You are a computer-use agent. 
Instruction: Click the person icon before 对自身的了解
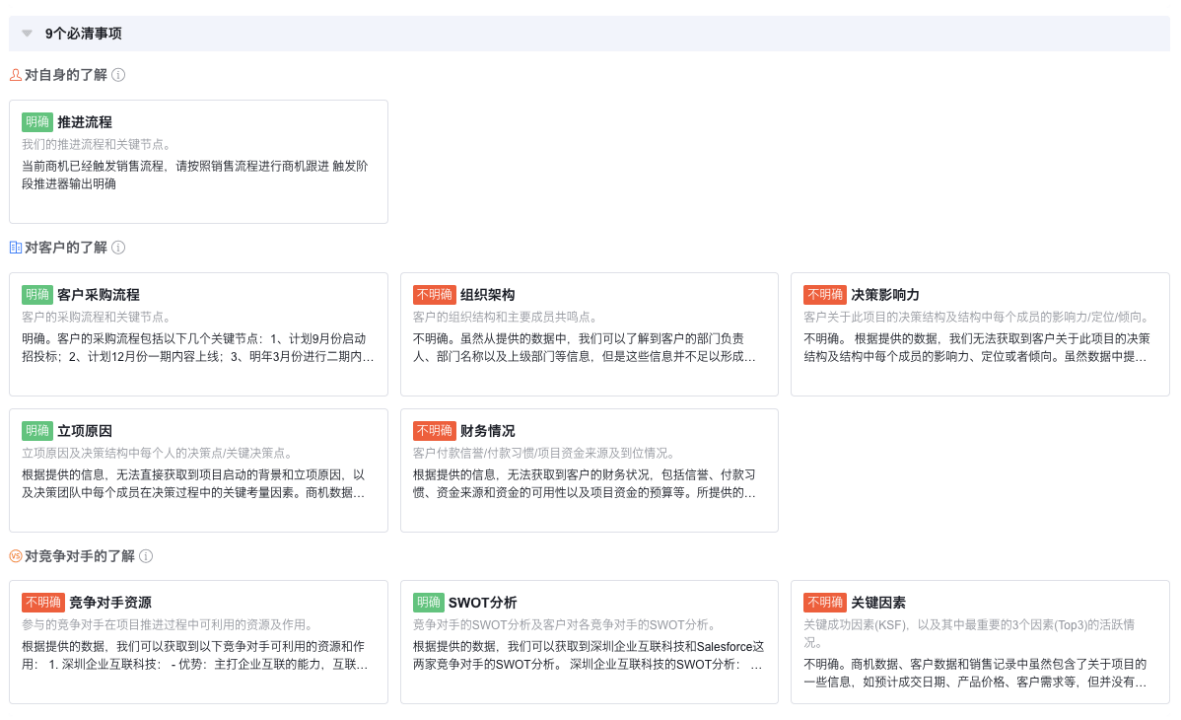(15, 75)
